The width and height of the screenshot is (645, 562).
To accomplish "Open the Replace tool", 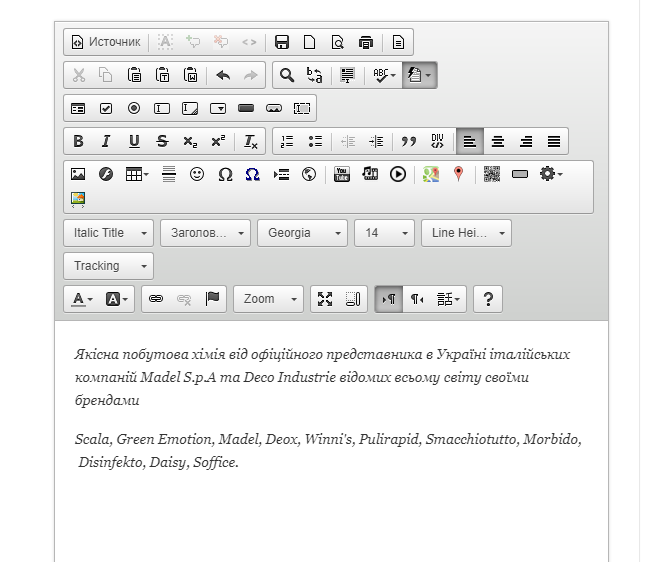I will point(314,75).
